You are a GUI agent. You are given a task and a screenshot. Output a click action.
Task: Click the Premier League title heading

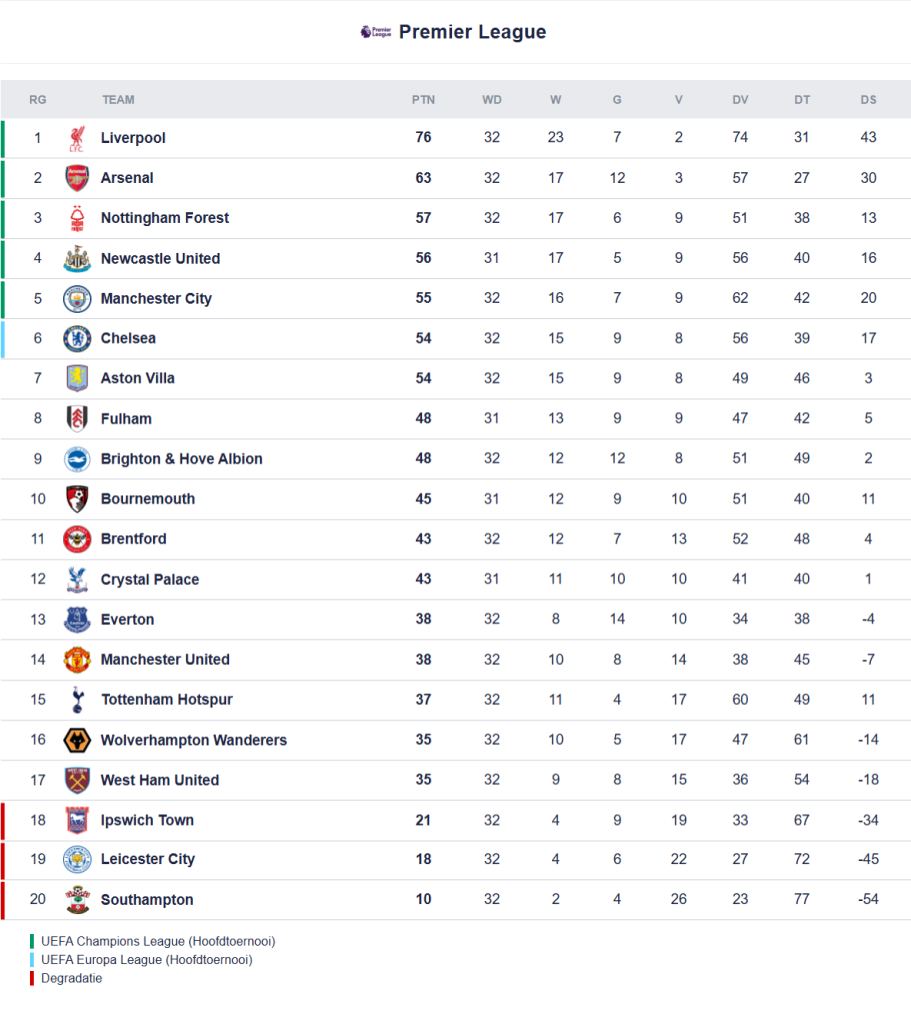tap(472, 32)
